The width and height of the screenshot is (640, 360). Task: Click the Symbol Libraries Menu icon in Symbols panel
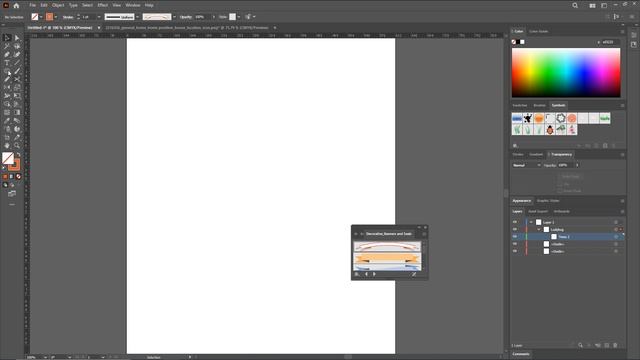[515, 145]
